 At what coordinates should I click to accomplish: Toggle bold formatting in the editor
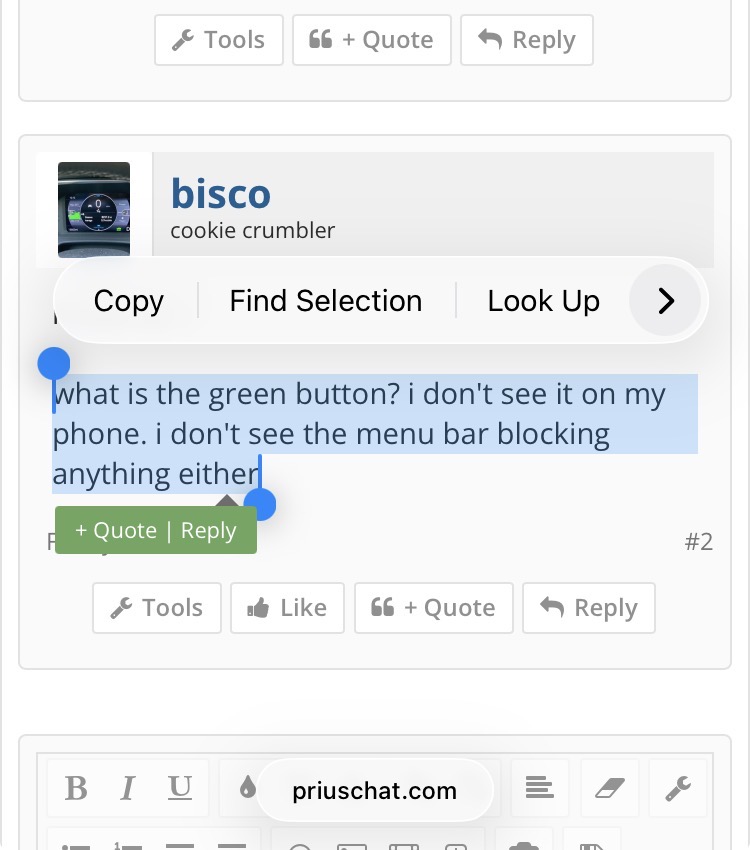(x=76, y=789)
